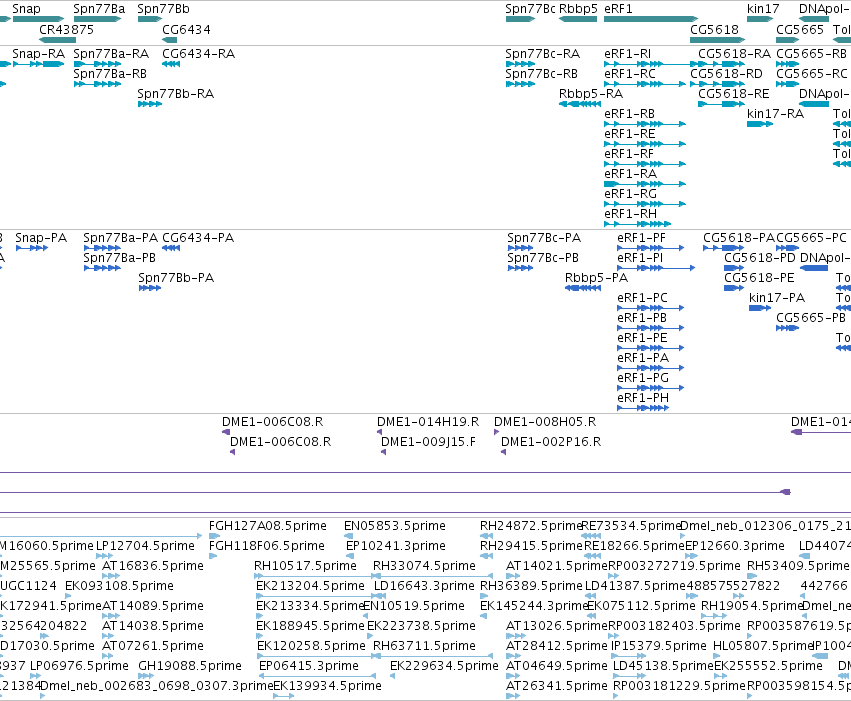Click protein Rbbp5-PA
Viewport: 851px width, 701px height.
click(x=583, y=289)
